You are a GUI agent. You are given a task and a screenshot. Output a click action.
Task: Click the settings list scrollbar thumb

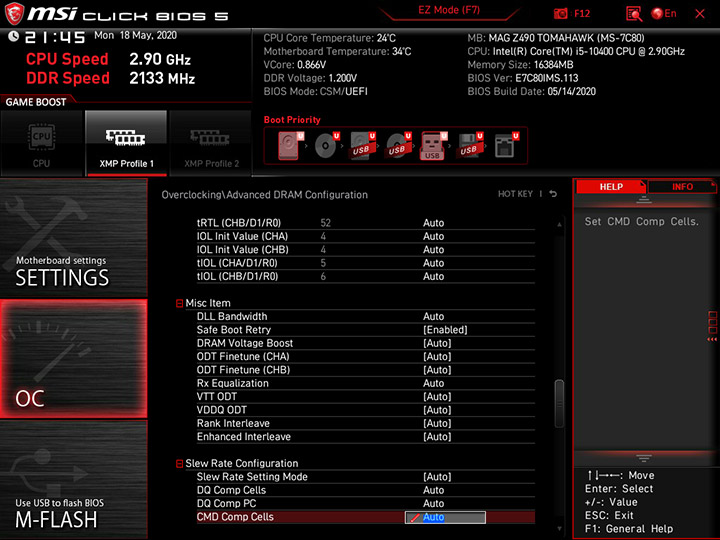559,404
